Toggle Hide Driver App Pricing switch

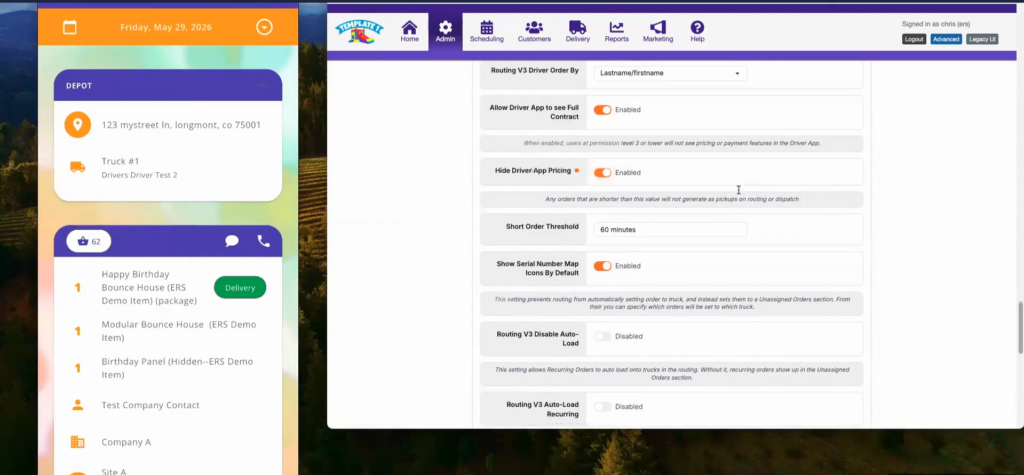[x=602, y=172]
